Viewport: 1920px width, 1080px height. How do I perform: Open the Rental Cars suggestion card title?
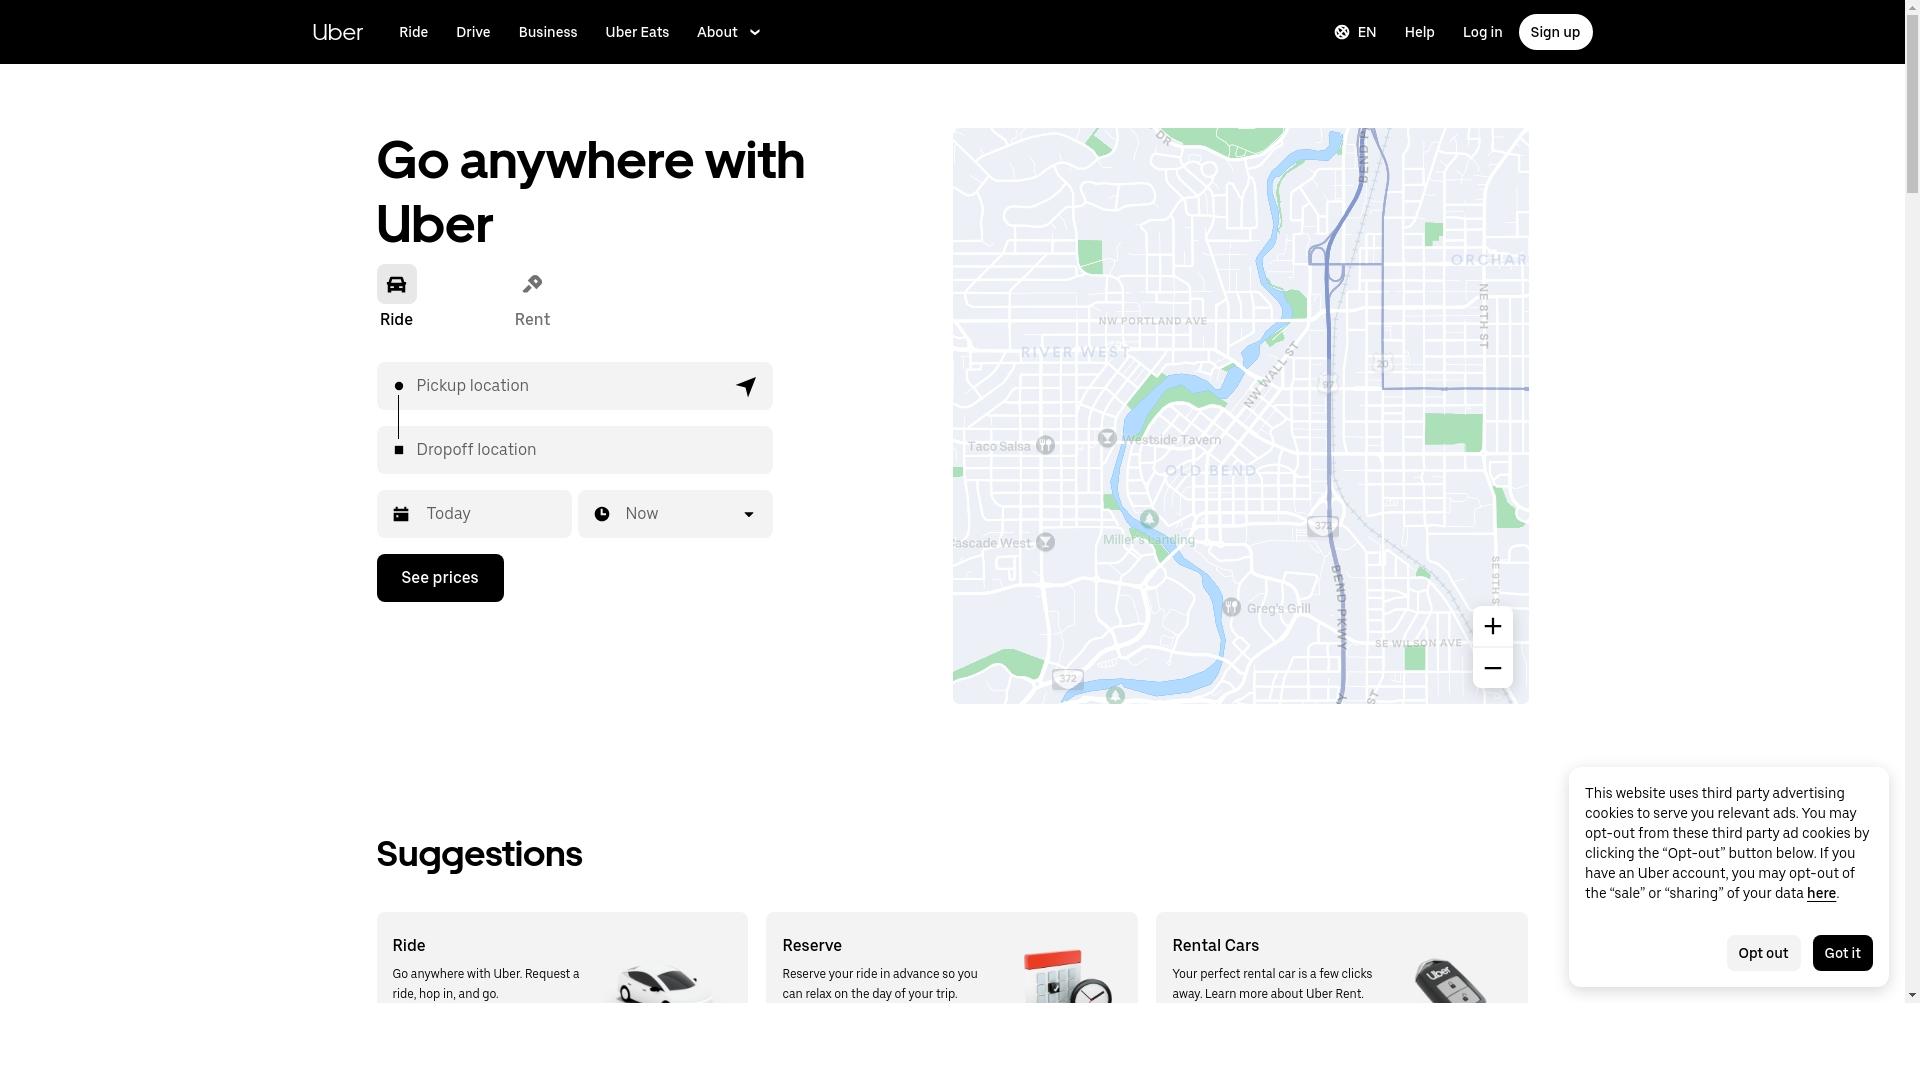coord(1215,945)
